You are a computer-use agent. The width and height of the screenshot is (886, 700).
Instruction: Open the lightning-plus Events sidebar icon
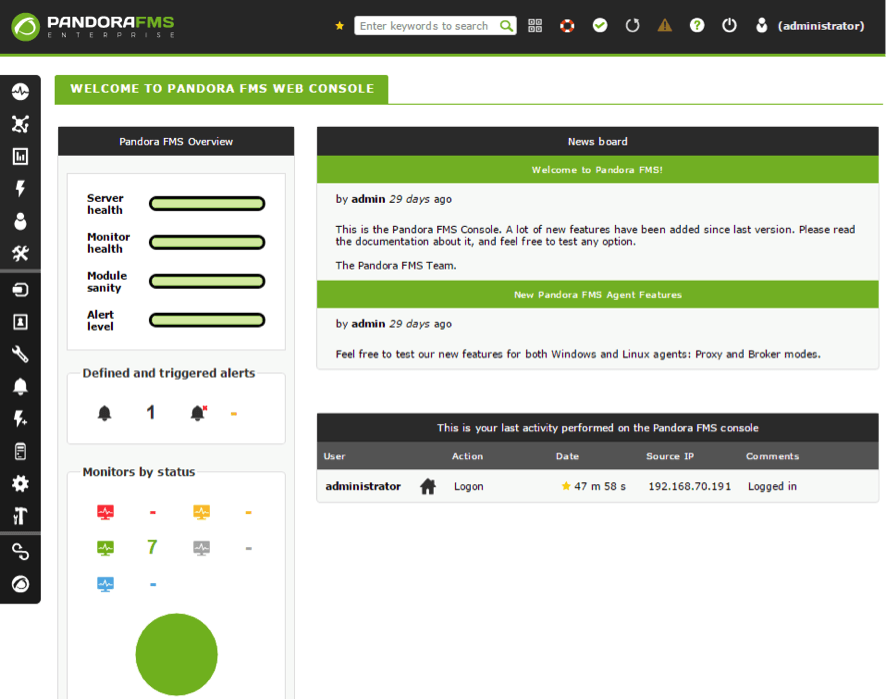tap(20, 419)
